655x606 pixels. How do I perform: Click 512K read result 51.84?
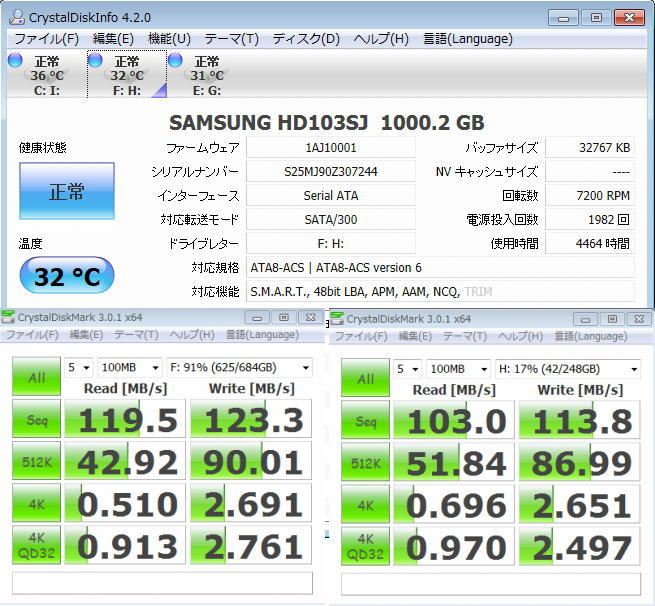454,462
